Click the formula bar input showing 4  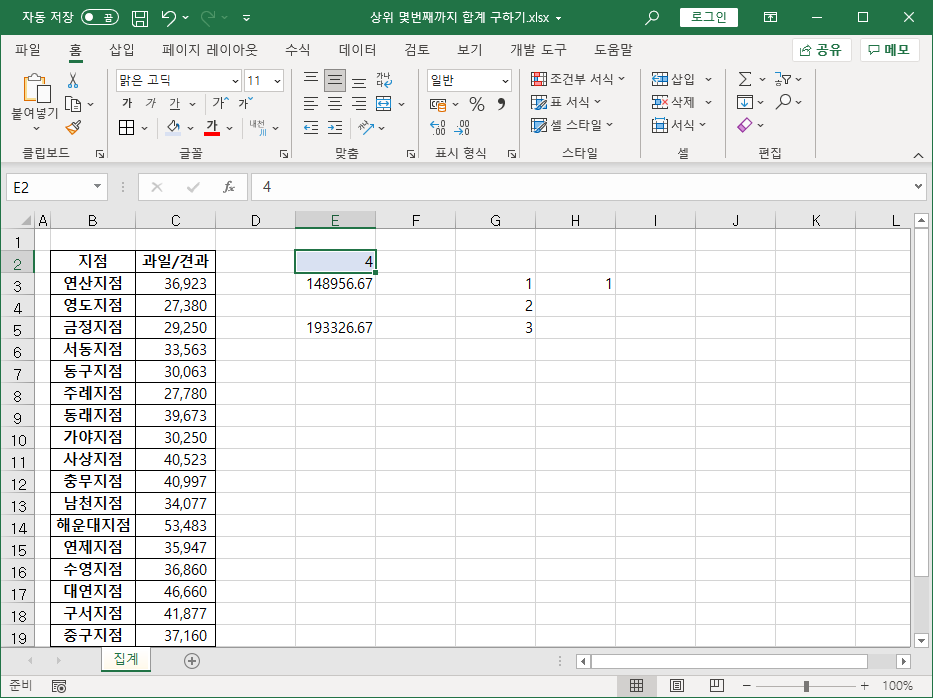582,187
